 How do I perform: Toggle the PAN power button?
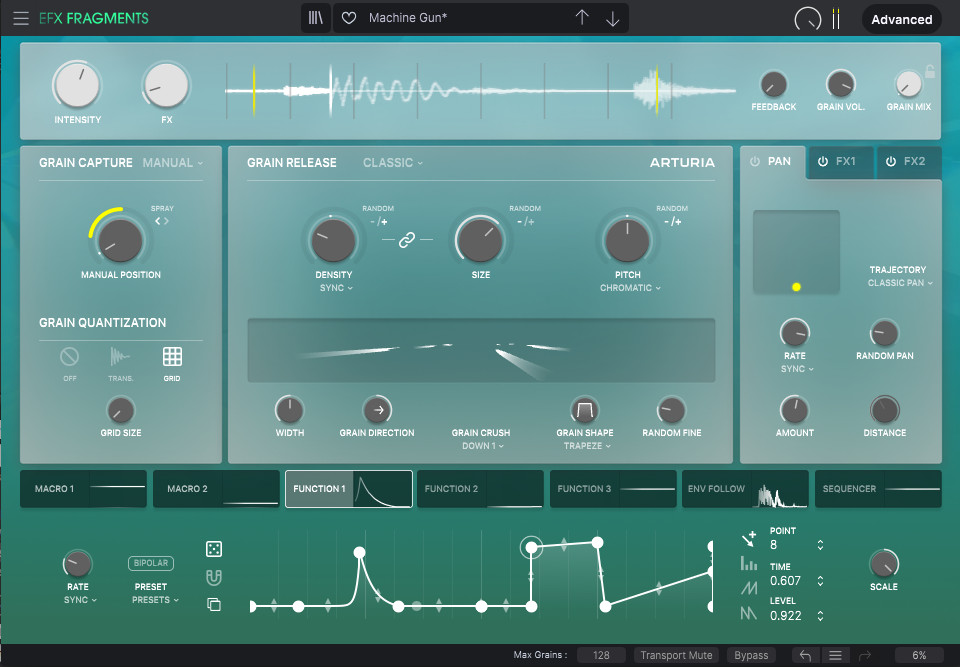click(x=755, y=162)
